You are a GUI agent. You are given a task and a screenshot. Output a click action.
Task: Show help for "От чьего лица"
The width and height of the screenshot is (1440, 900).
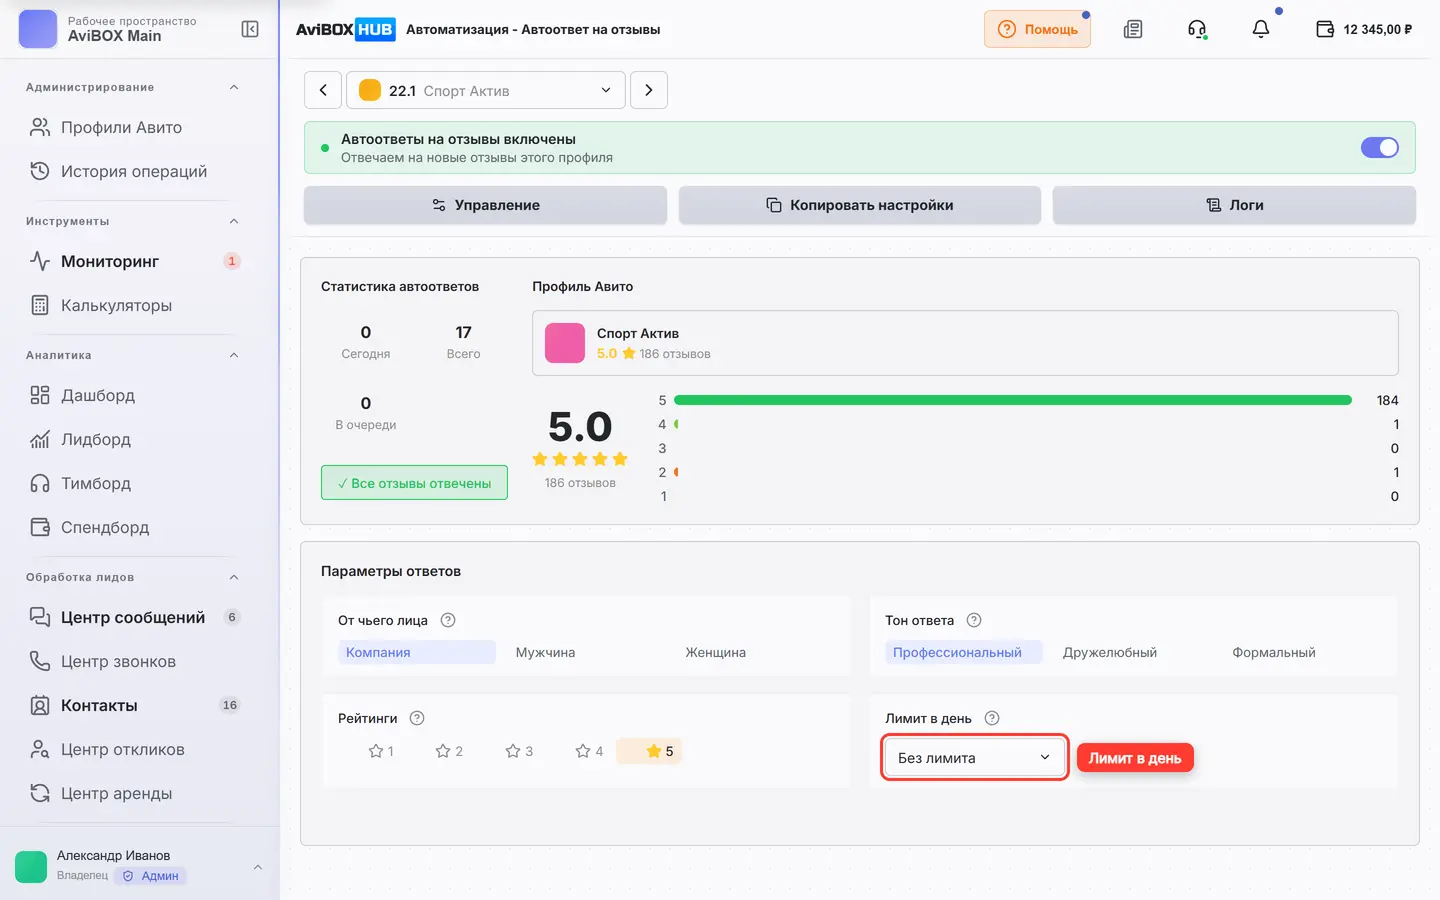coord(448,620)
